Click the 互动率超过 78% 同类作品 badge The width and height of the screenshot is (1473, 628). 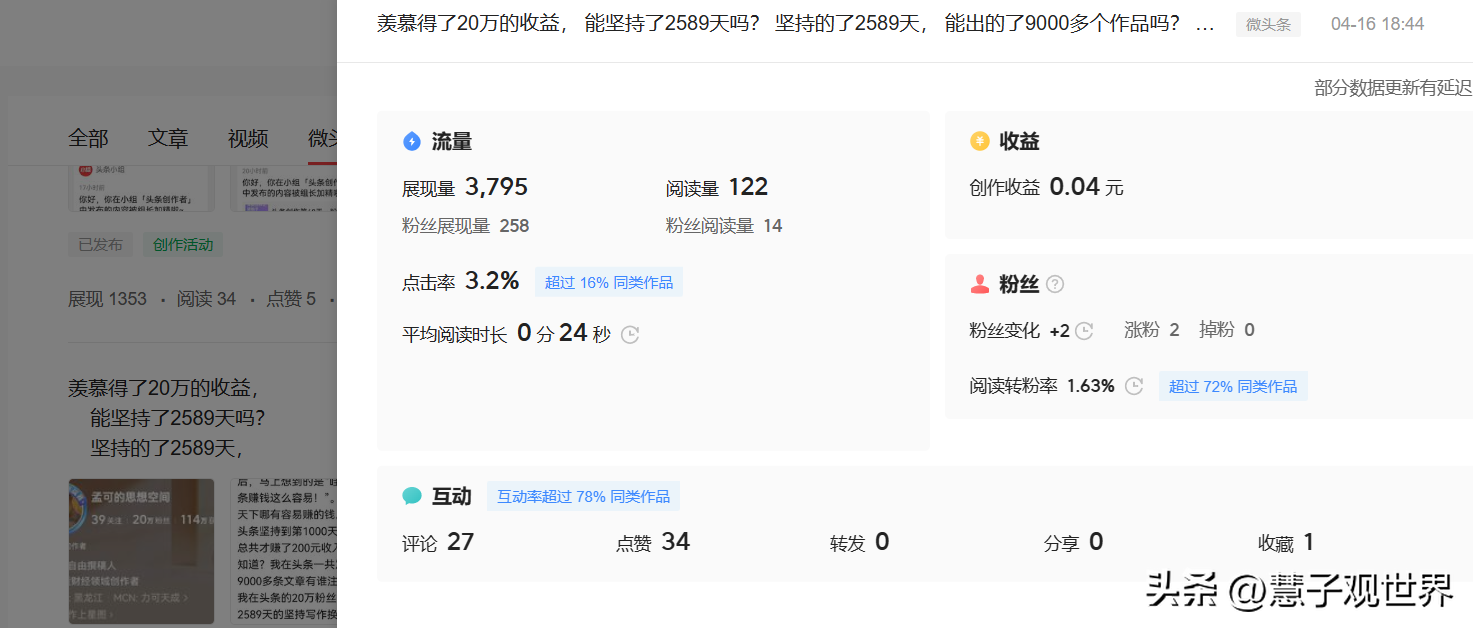click(x=583, y=495)
